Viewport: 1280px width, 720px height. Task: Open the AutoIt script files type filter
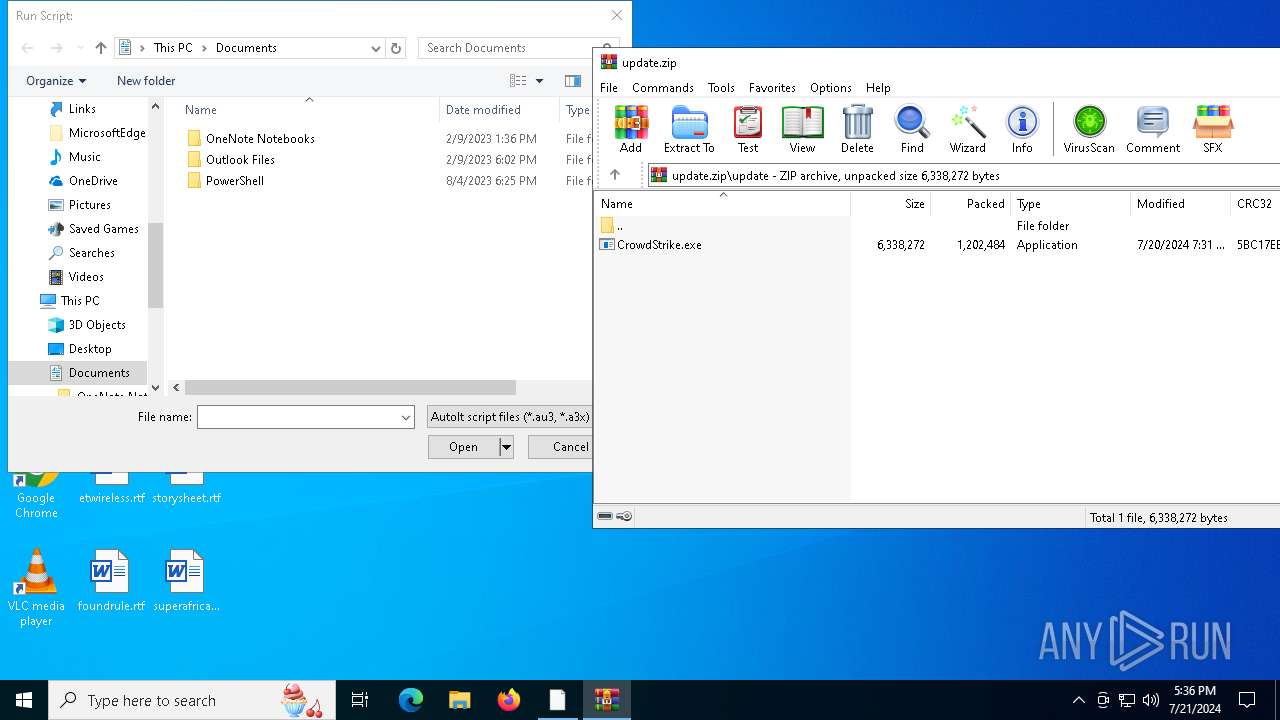tap(509, 417)
